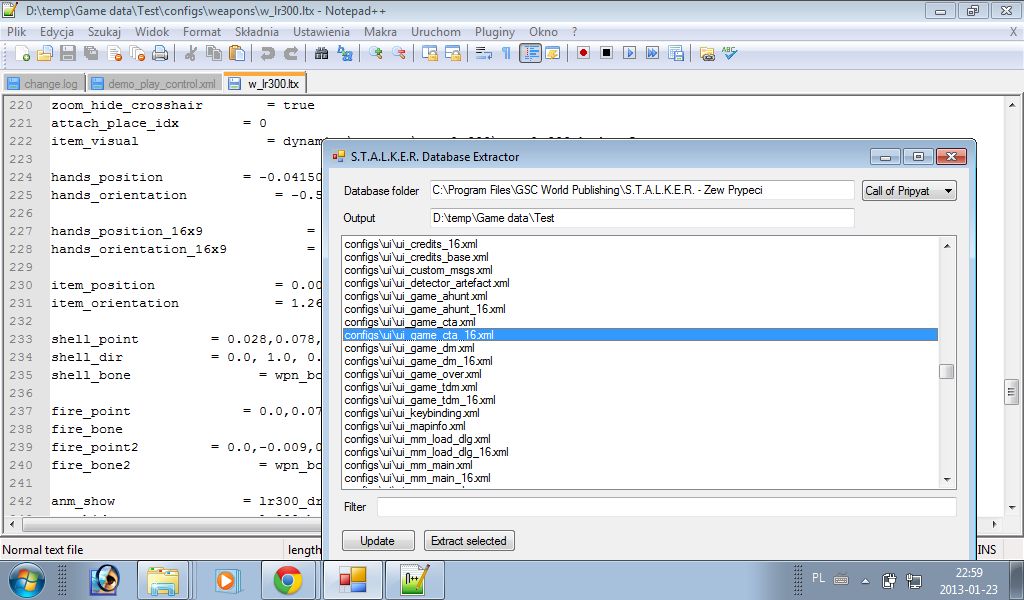Click the ABC spell check icon
Screen dimensions: 1024x600
point(729,53)
